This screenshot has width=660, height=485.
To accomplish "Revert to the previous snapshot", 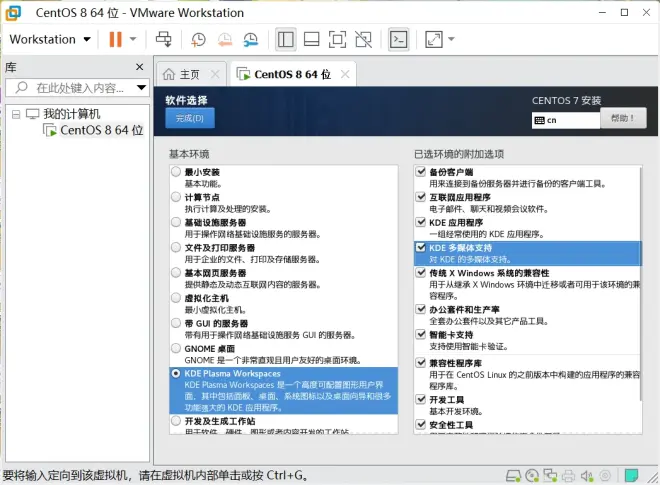I will (225, 40).
